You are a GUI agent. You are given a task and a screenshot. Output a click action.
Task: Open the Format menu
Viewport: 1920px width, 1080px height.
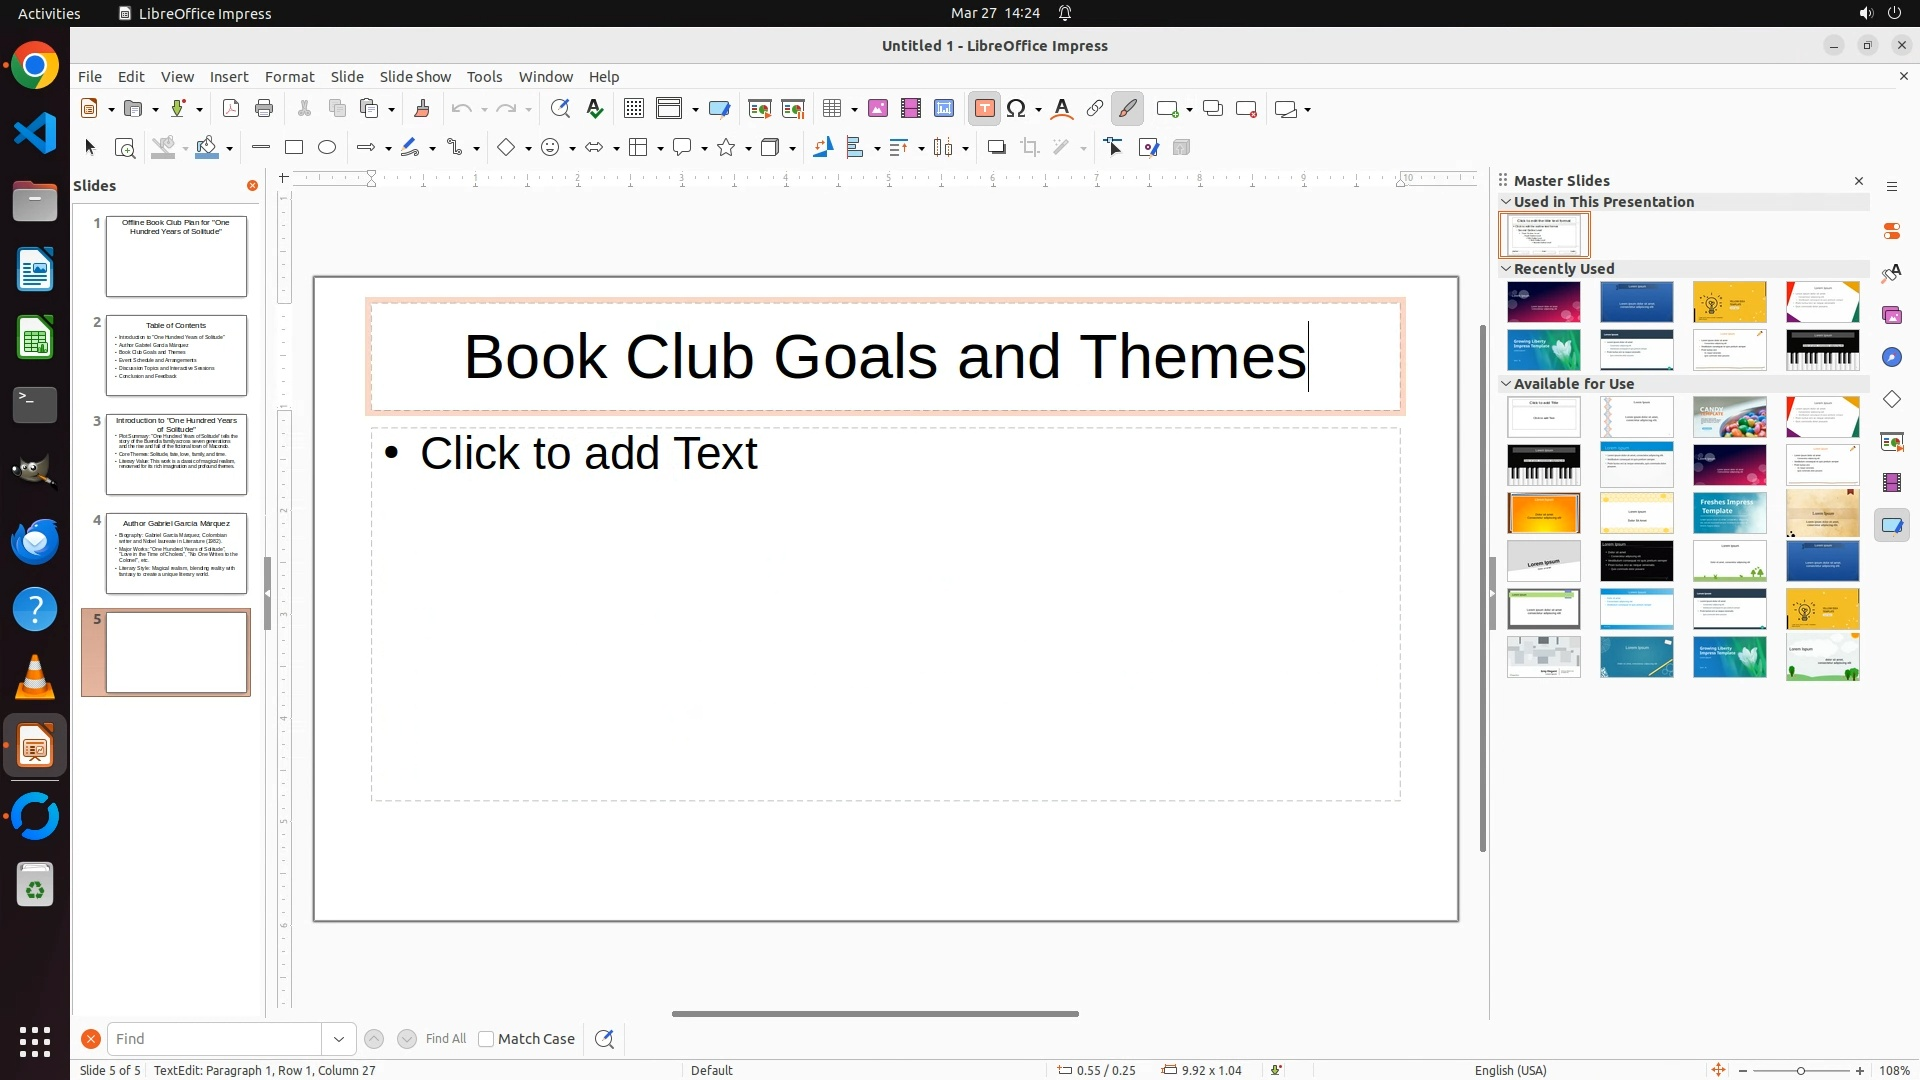tap(289, 77)
